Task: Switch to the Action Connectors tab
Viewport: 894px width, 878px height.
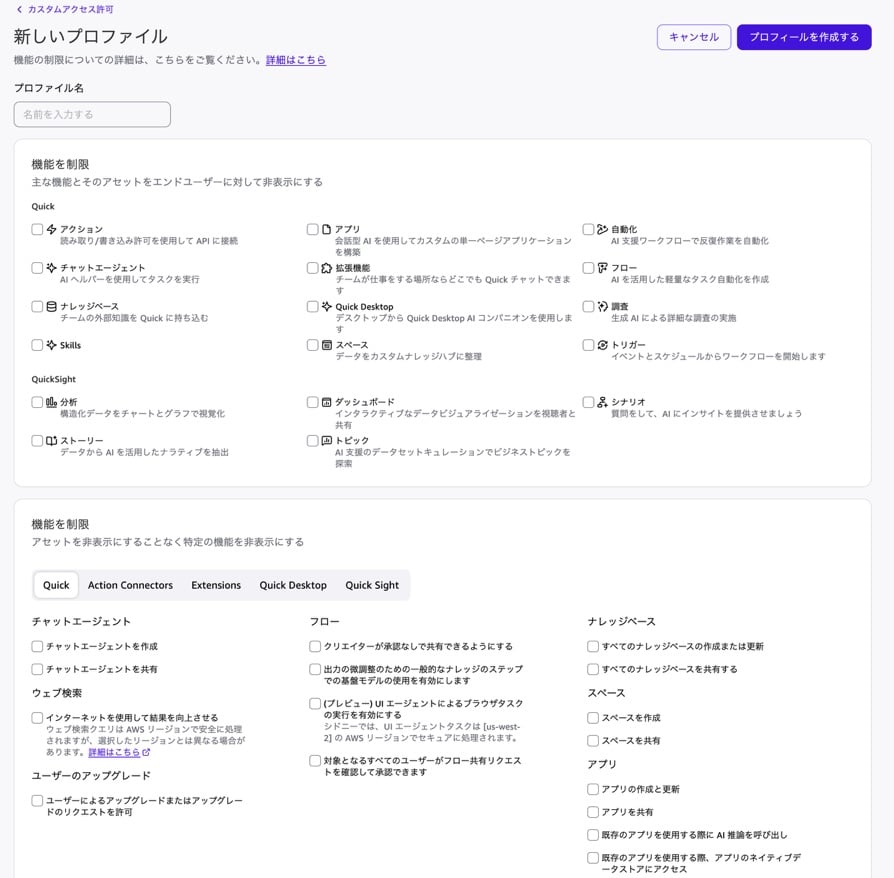Action: 130,586
